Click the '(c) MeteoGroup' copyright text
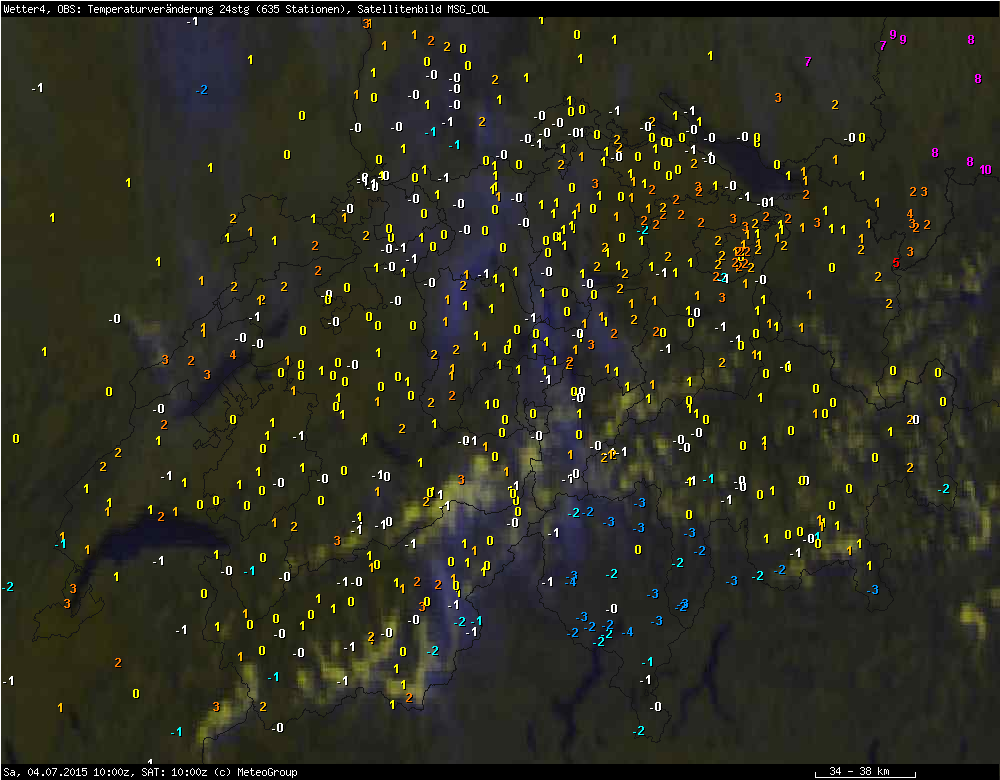The image size is (1000, 780). point(256,772)
